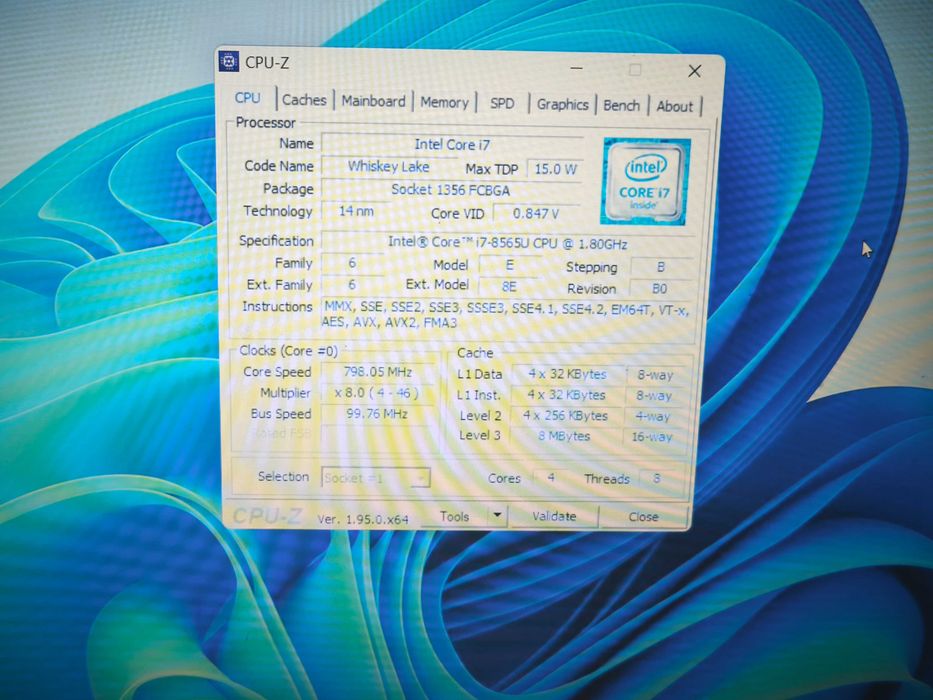The image size is (933, 700).
Task: Show the About tab
Action: 675,107
